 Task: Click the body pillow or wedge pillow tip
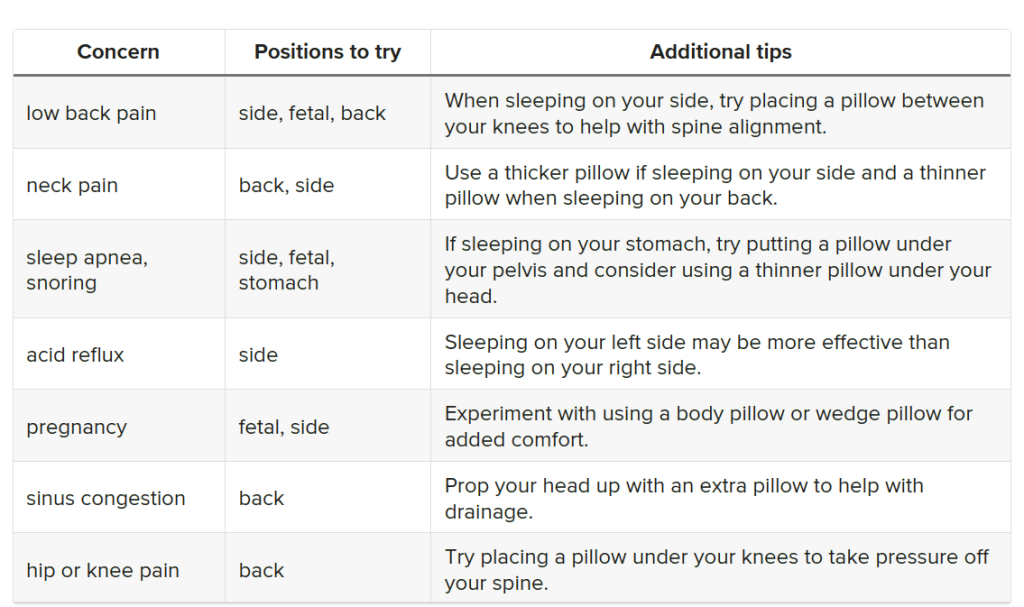point(708,427)
